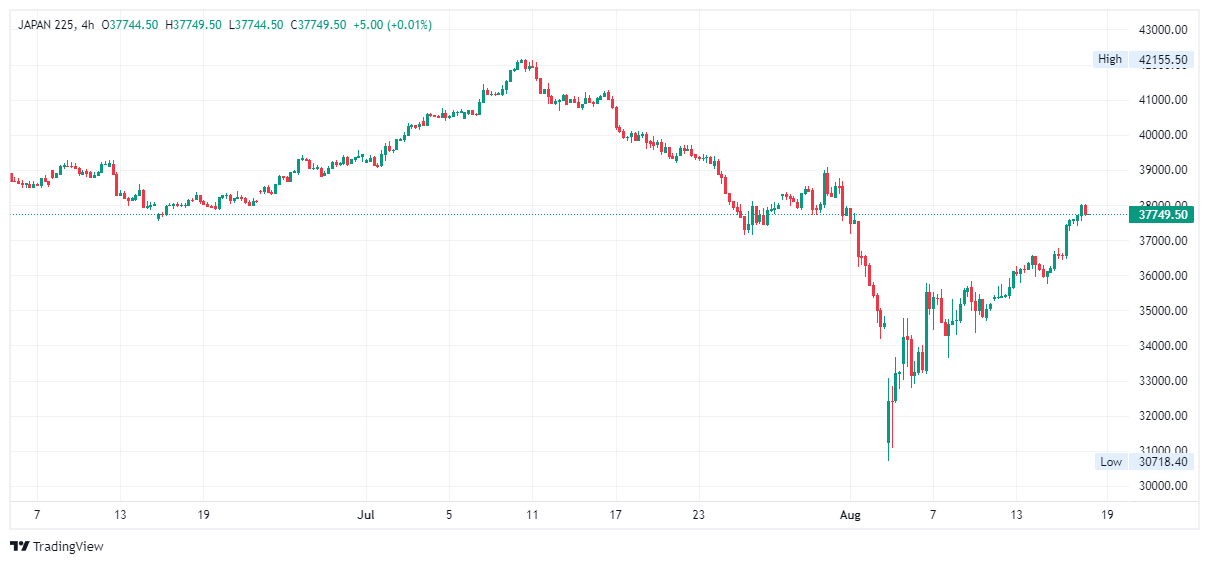
Task: Click the 30718.40 low price value
Action: (1163, 461)
